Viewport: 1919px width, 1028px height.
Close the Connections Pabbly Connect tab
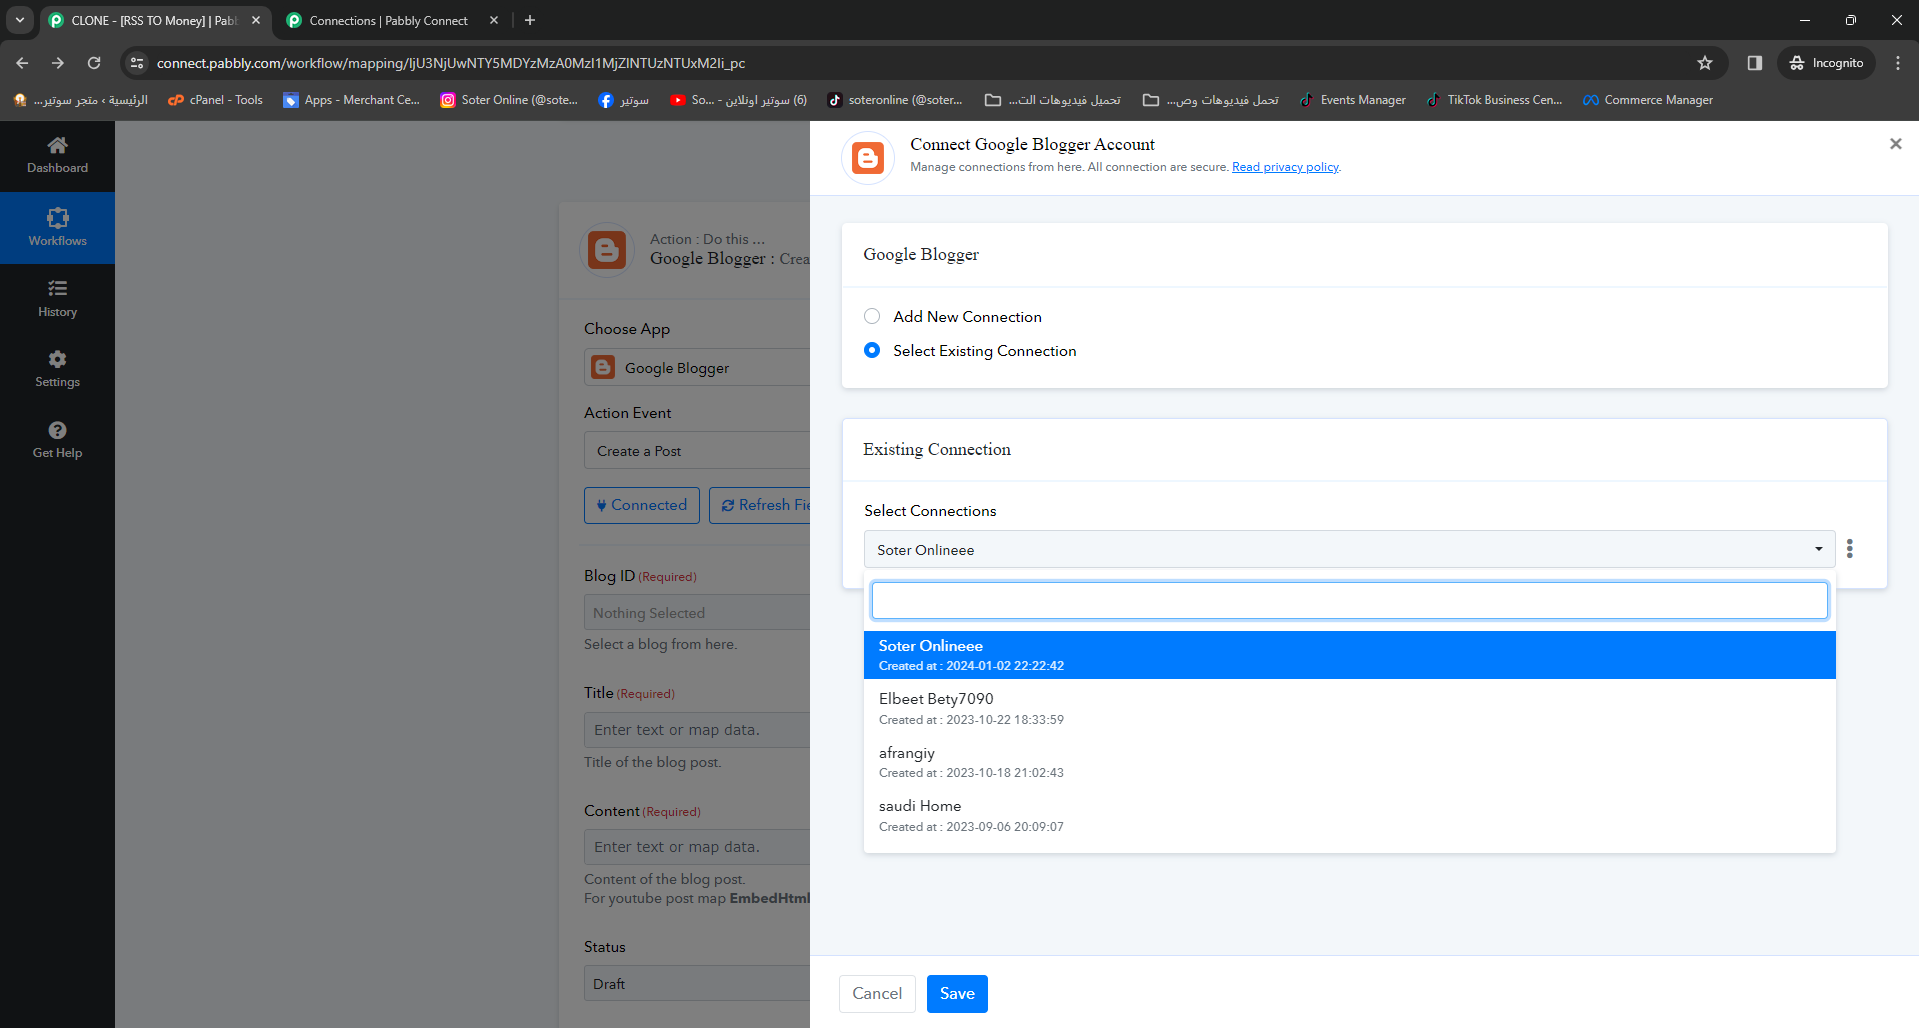494,20
